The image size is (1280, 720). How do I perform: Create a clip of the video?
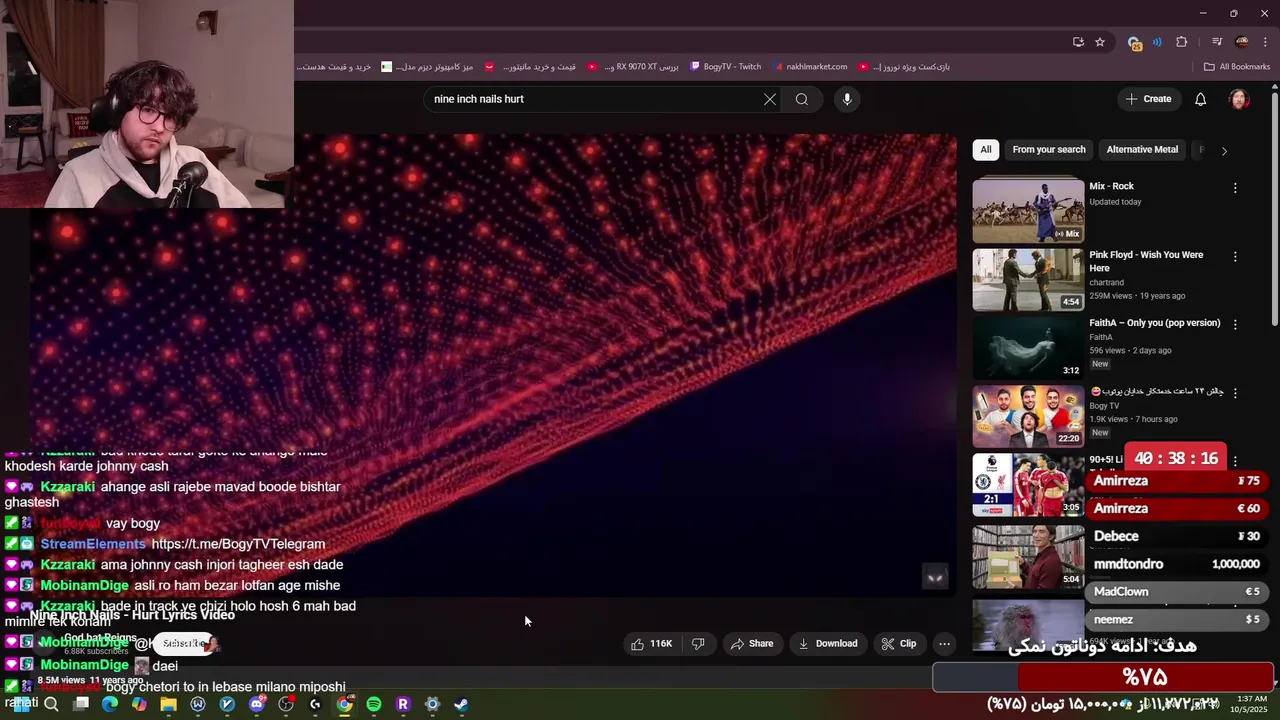tap(898, 644)
